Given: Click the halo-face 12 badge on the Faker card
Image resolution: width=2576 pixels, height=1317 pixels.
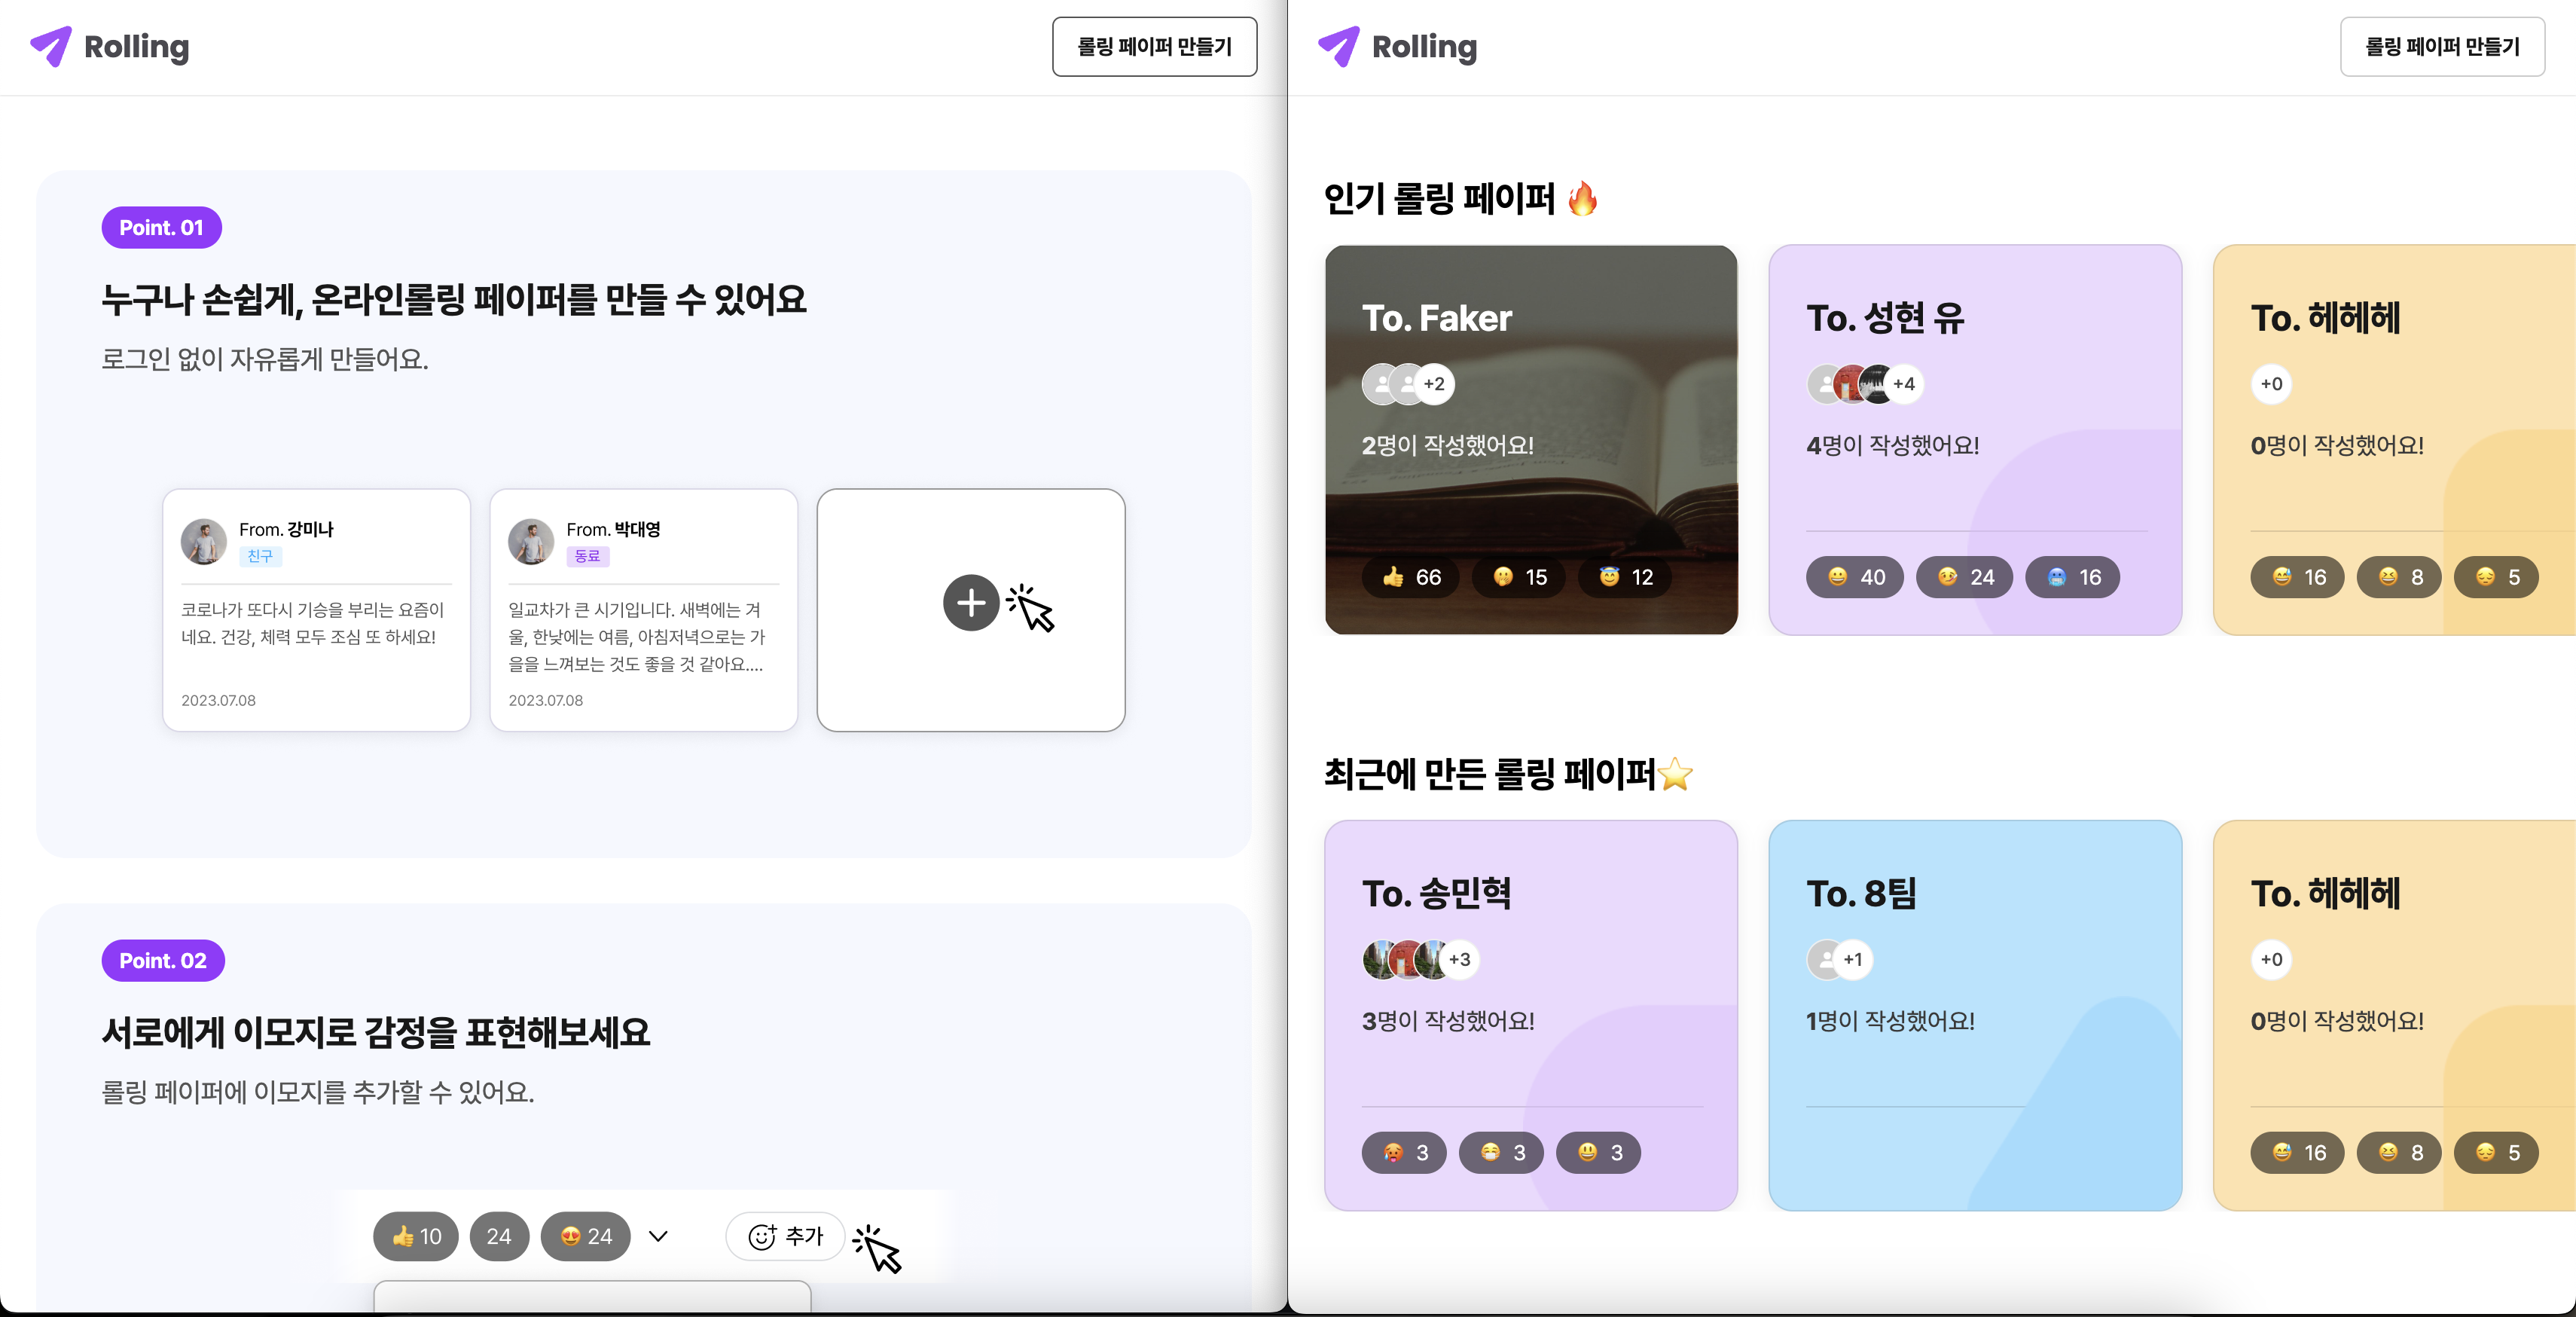Looking at the screenshot, I should (x=1625, y=577).
